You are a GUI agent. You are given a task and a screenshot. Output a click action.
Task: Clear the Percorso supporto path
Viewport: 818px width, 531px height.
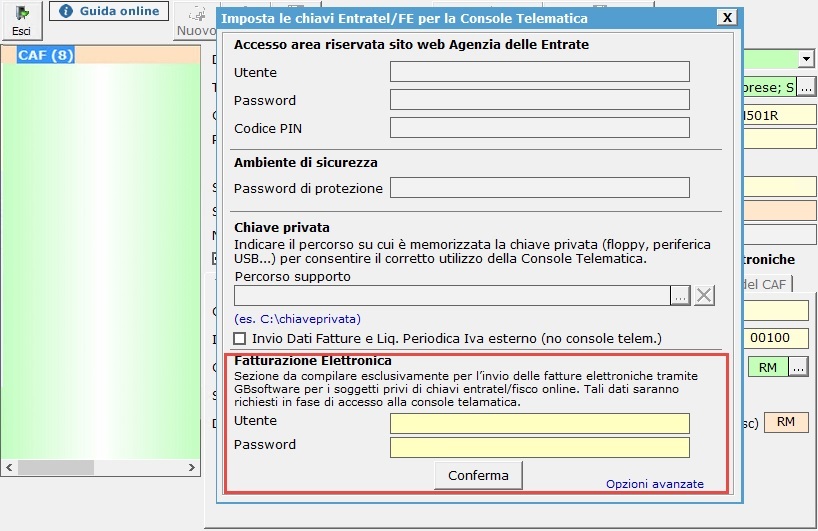tap(704, 296)
